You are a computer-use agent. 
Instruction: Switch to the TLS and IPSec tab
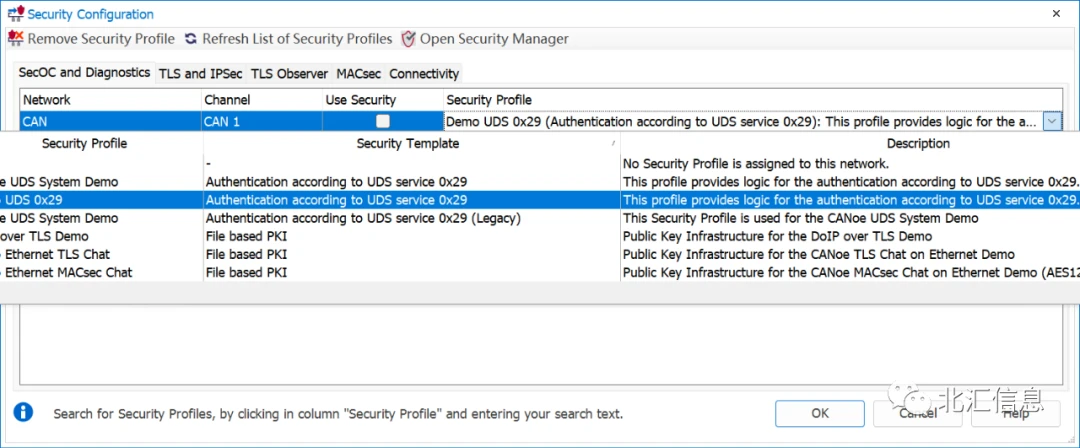(201, 74)
